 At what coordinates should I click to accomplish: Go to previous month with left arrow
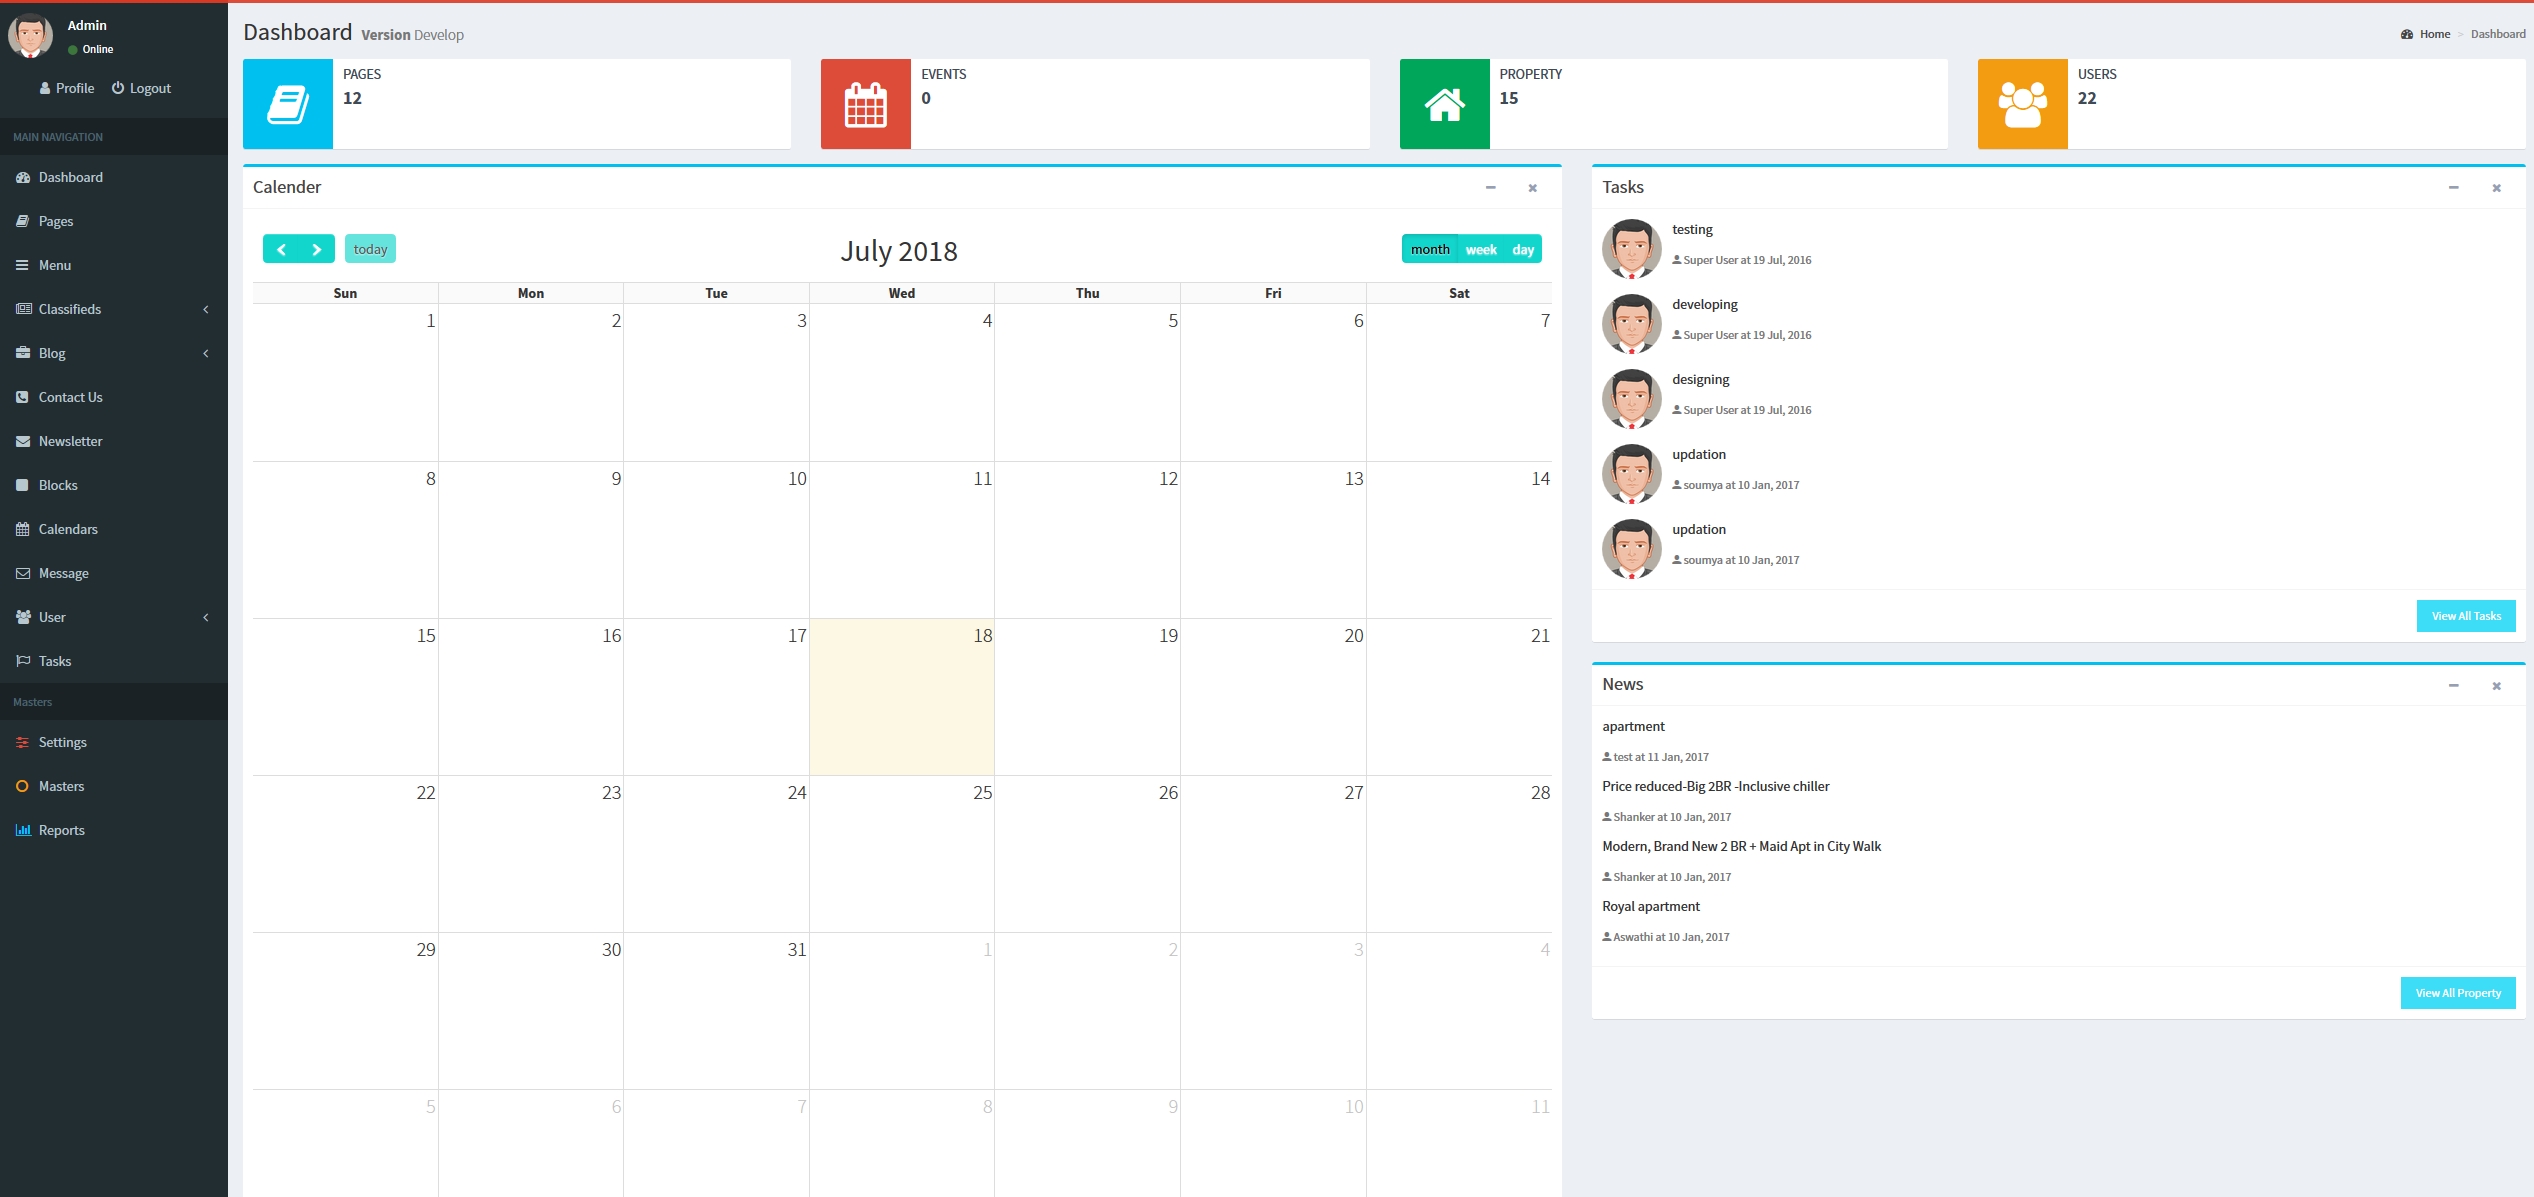pyautogui.click(x=282, y=249)
